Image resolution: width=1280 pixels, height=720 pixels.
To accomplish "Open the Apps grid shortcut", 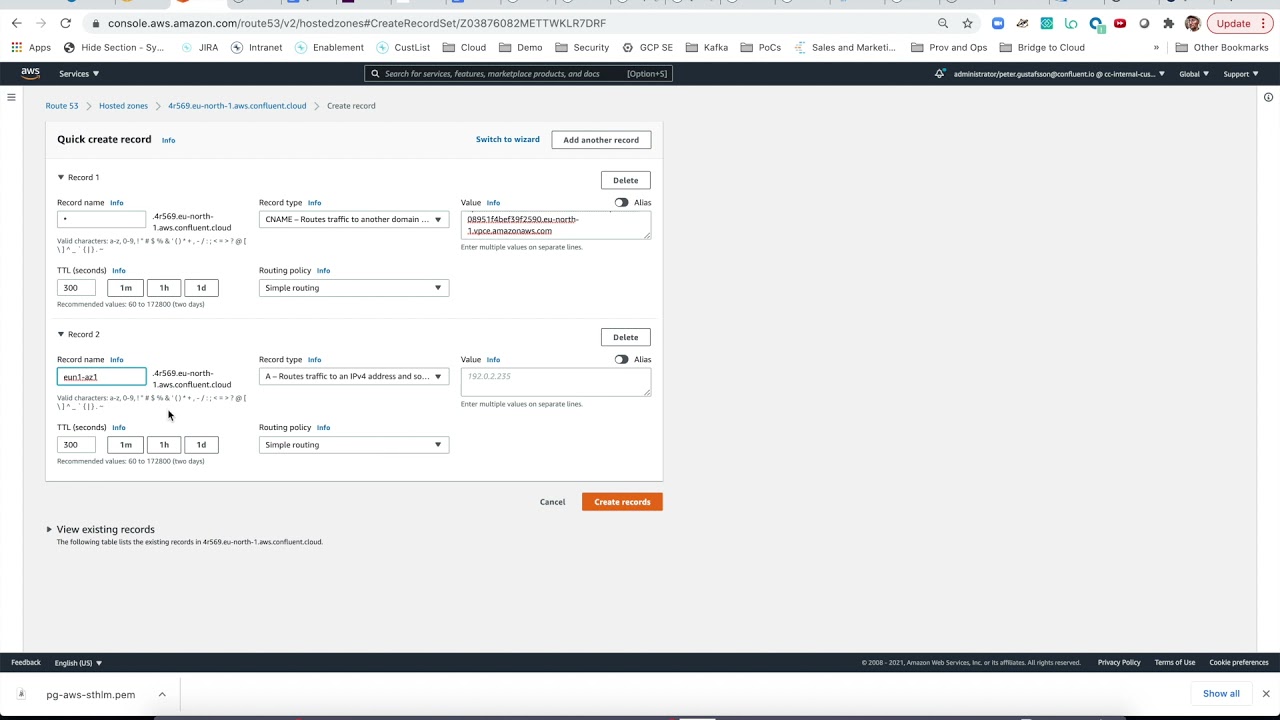I will click(x=31, y=47).
